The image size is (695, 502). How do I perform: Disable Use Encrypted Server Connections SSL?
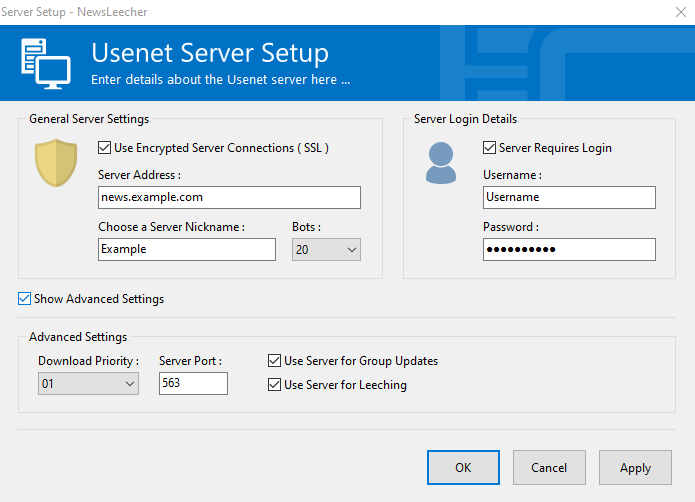(x=105, y=148)
